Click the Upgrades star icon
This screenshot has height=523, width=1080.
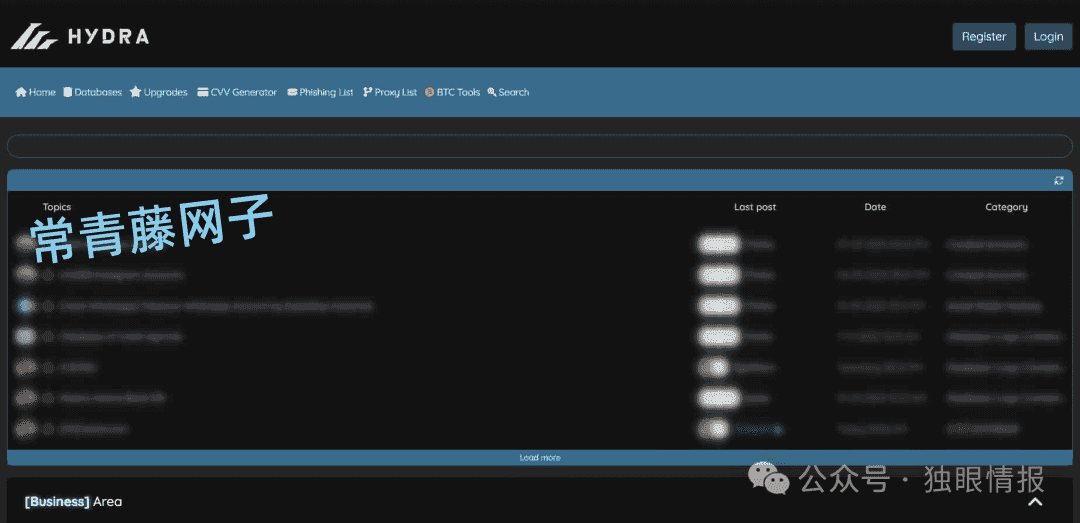pyautogui.click(x=136, y=92)
